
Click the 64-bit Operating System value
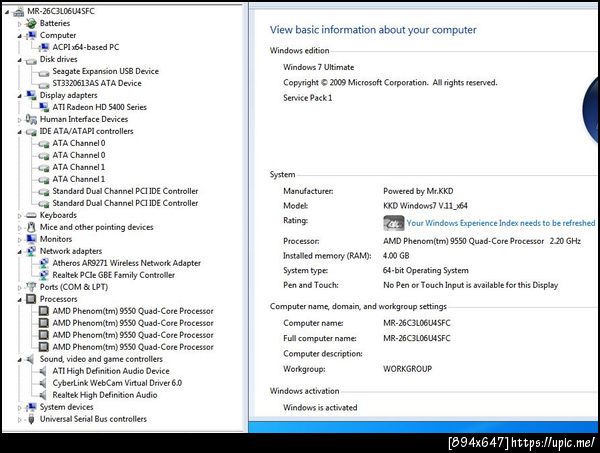click(426, 270)
